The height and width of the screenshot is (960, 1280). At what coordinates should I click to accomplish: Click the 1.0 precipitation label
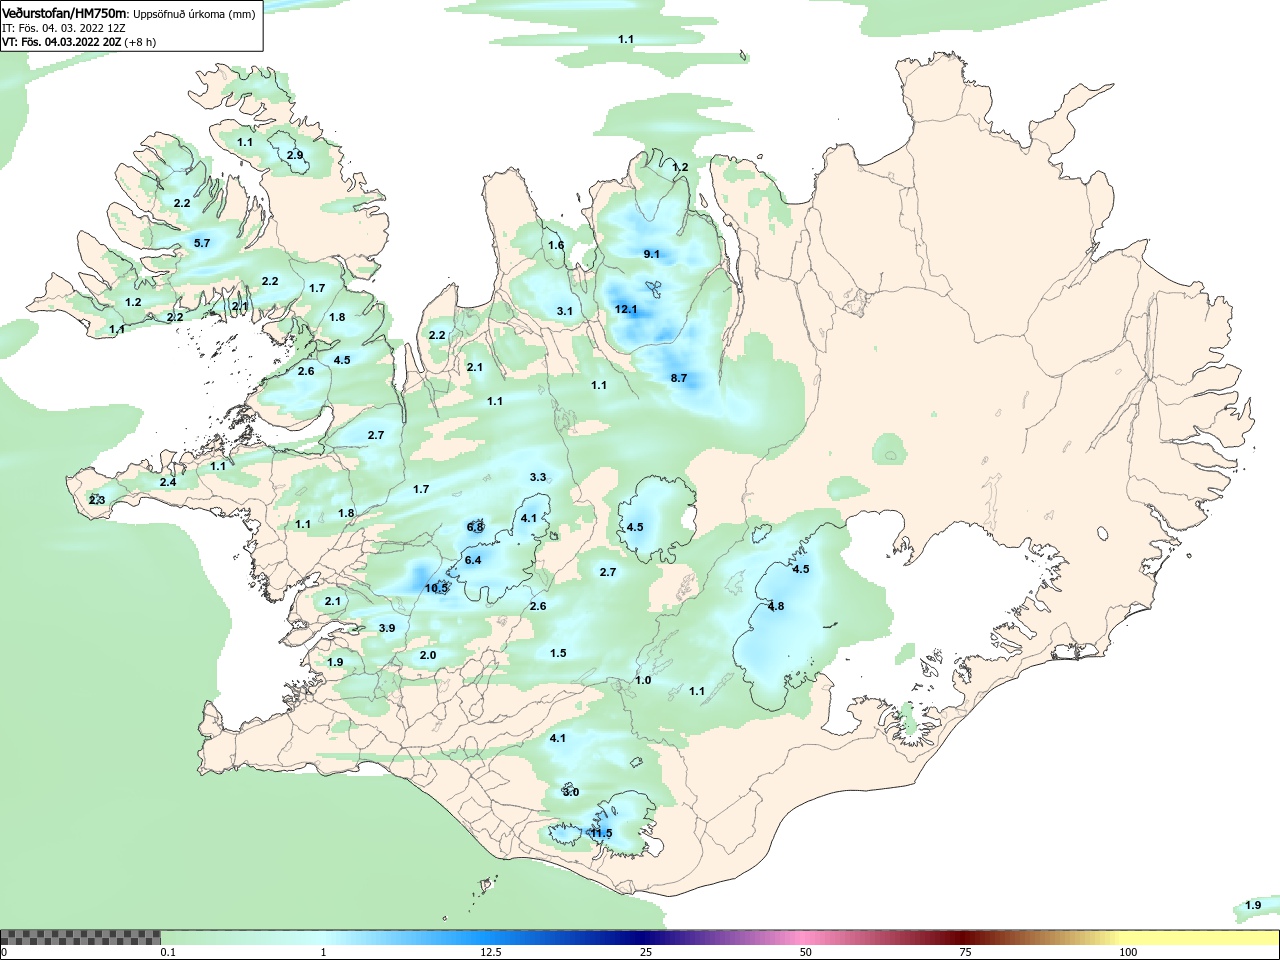pos(643,680)
